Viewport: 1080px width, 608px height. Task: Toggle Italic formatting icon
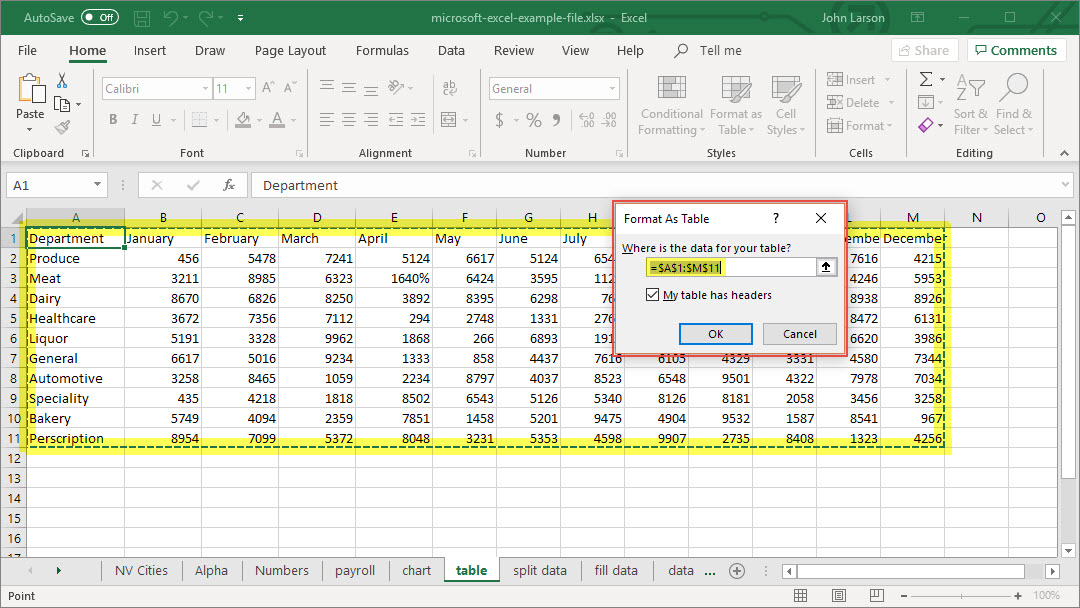(x=135, y=120)
